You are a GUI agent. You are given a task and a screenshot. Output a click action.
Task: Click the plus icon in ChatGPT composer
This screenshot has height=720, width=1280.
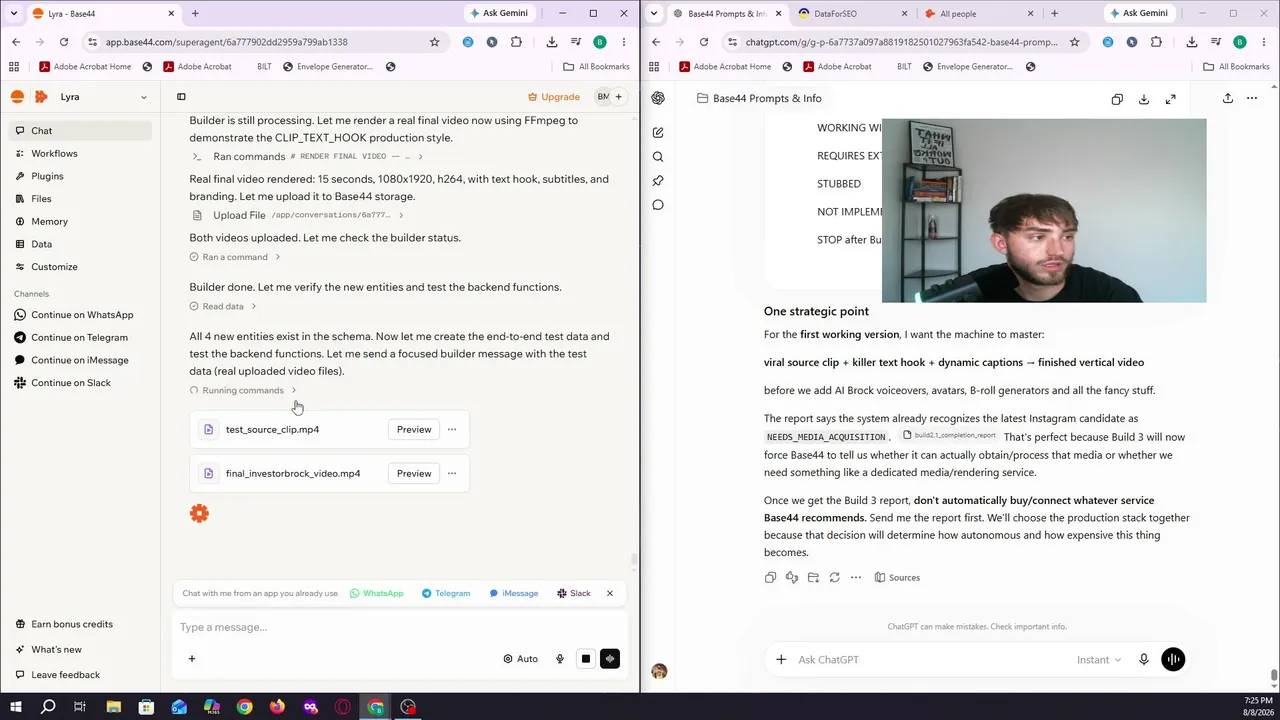click(x=781, y=660)
